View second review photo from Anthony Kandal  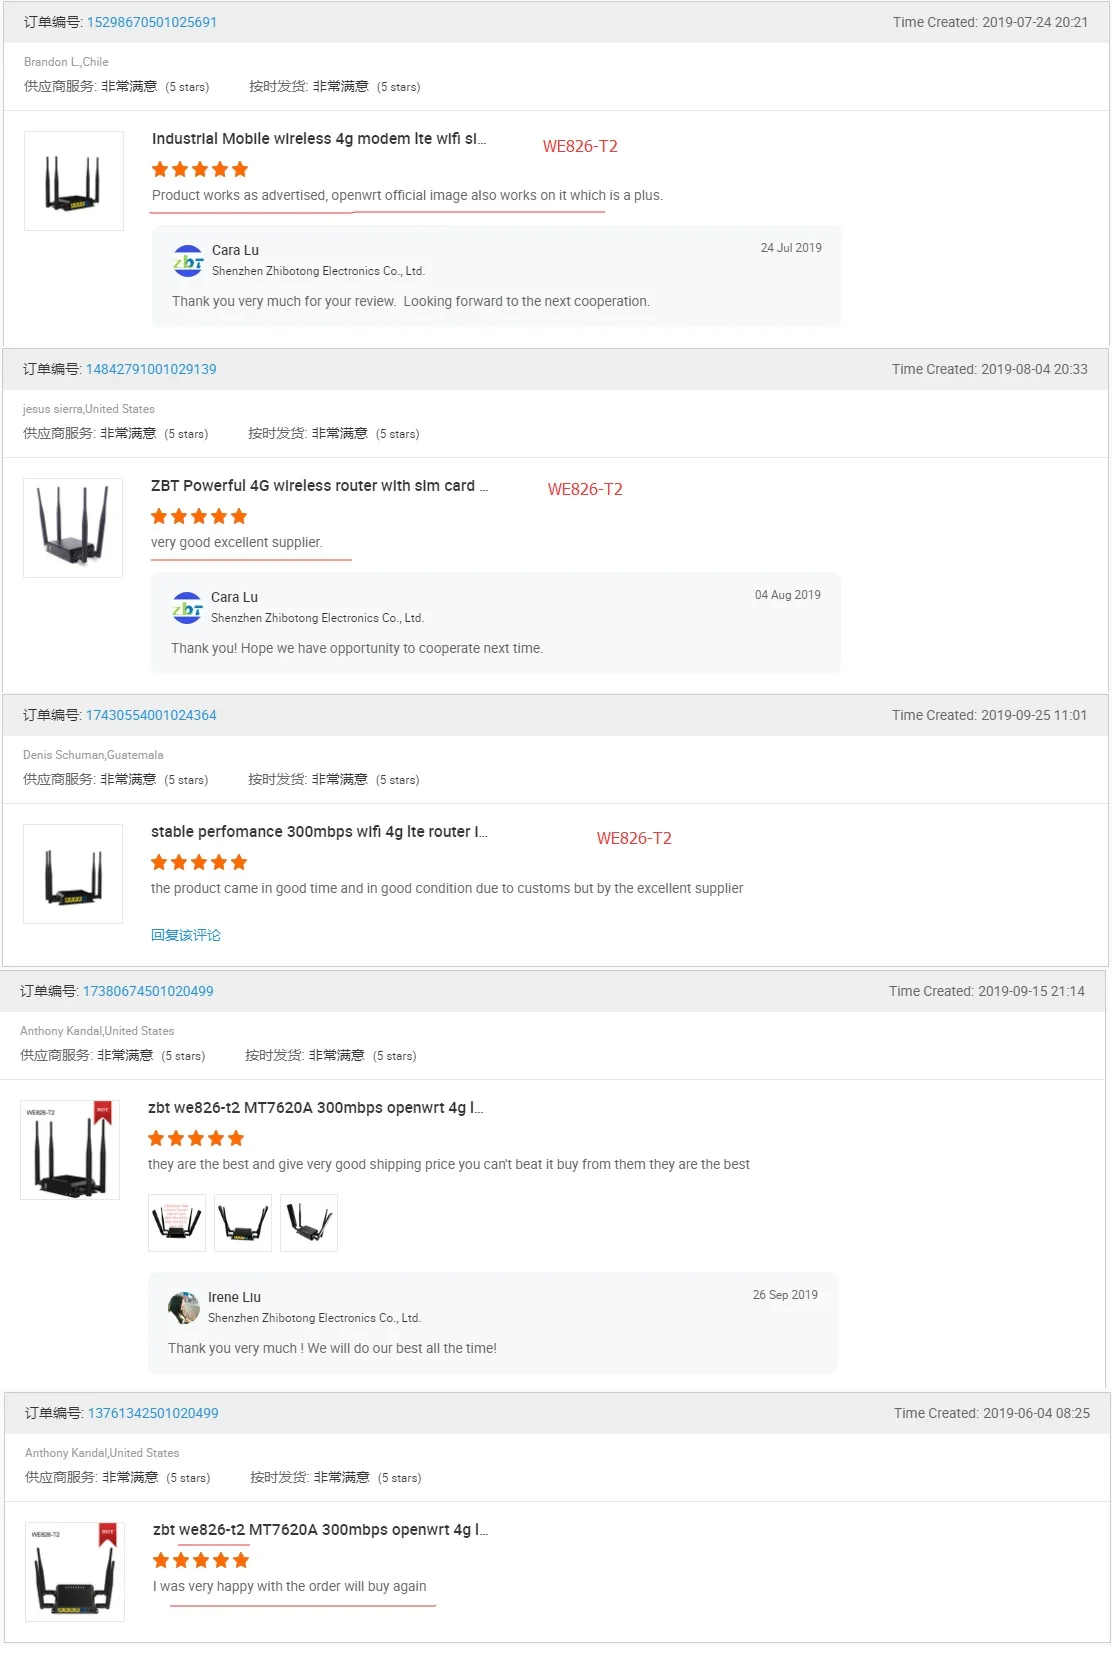coord(243,1222)
